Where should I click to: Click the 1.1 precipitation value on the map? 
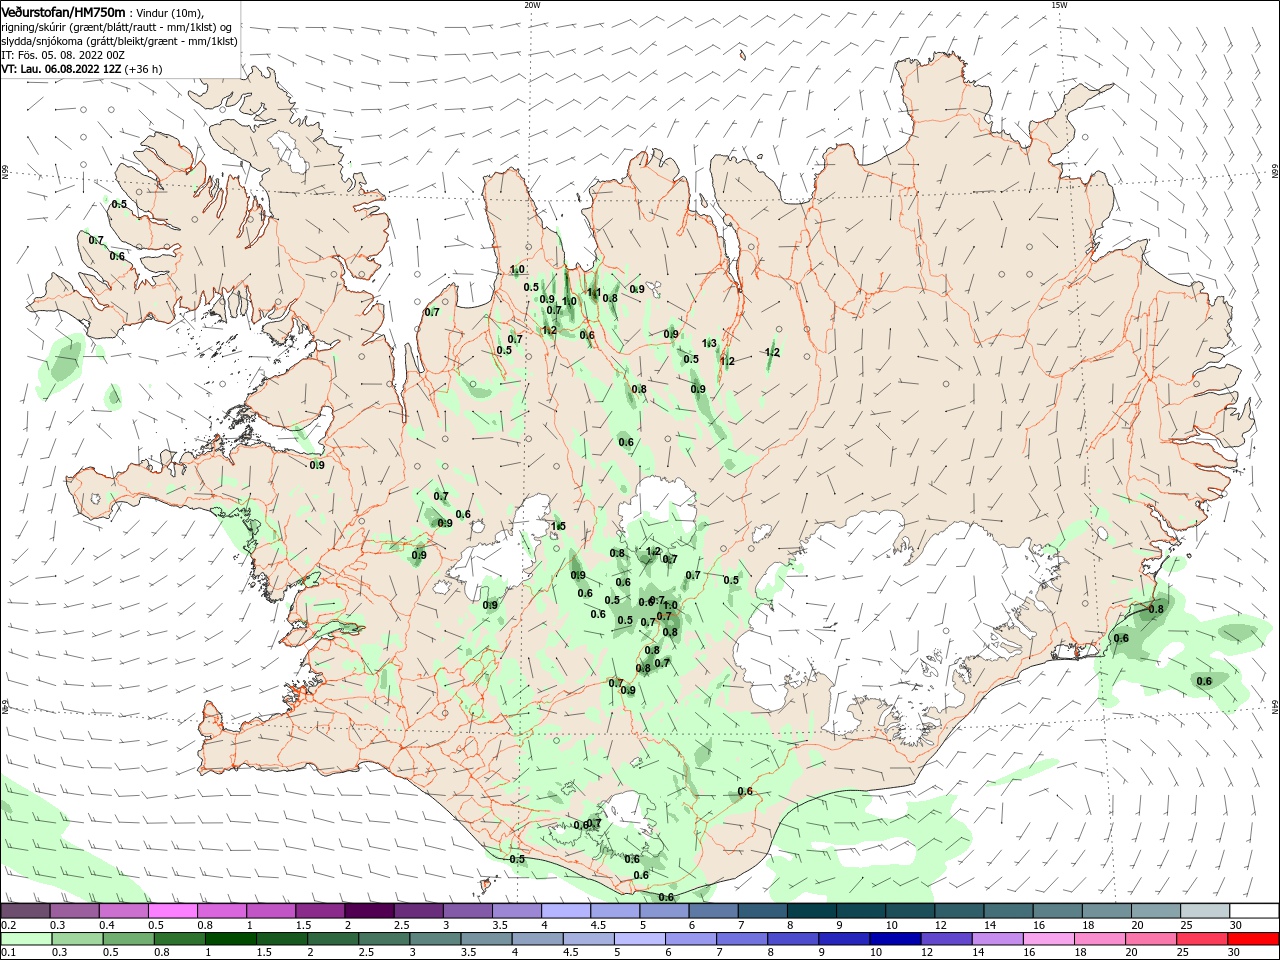(x=594, y=293)
